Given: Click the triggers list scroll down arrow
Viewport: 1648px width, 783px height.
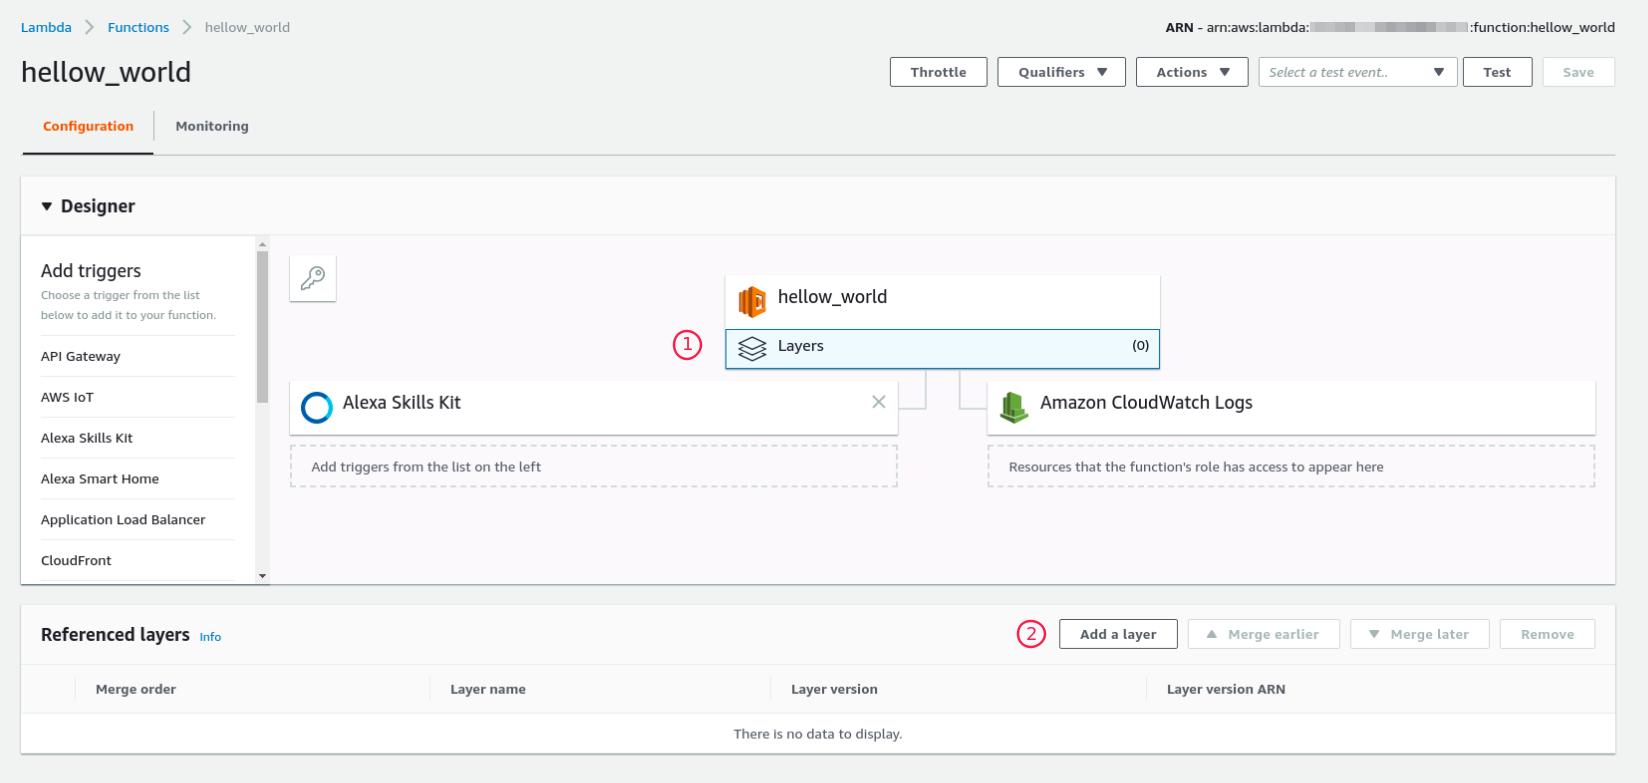Looking at the screenshot, I should pyautogui.click(x=263, y=576).
